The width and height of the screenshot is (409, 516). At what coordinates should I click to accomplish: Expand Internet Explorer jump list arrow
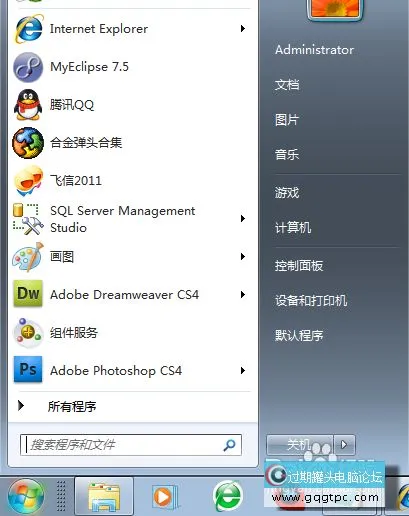point(243,29)
